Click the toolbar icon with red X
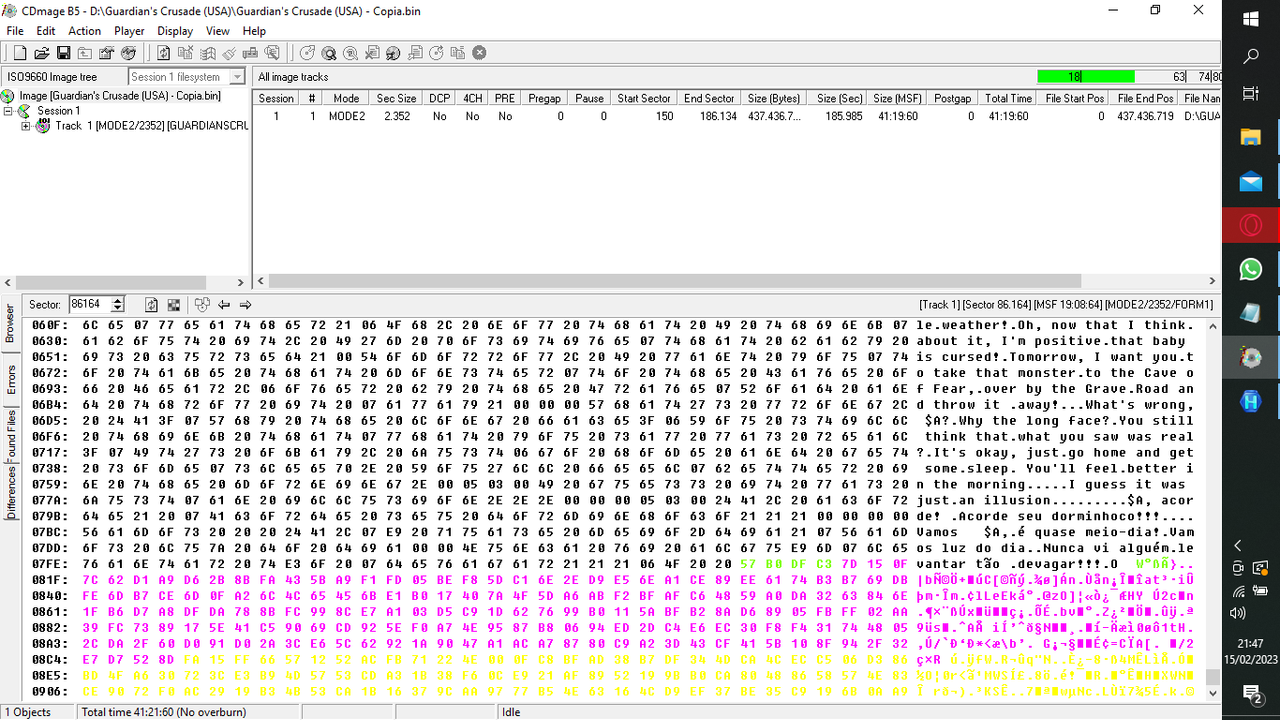This screenshot has height=720, width=1280. (x=185, y=53)
